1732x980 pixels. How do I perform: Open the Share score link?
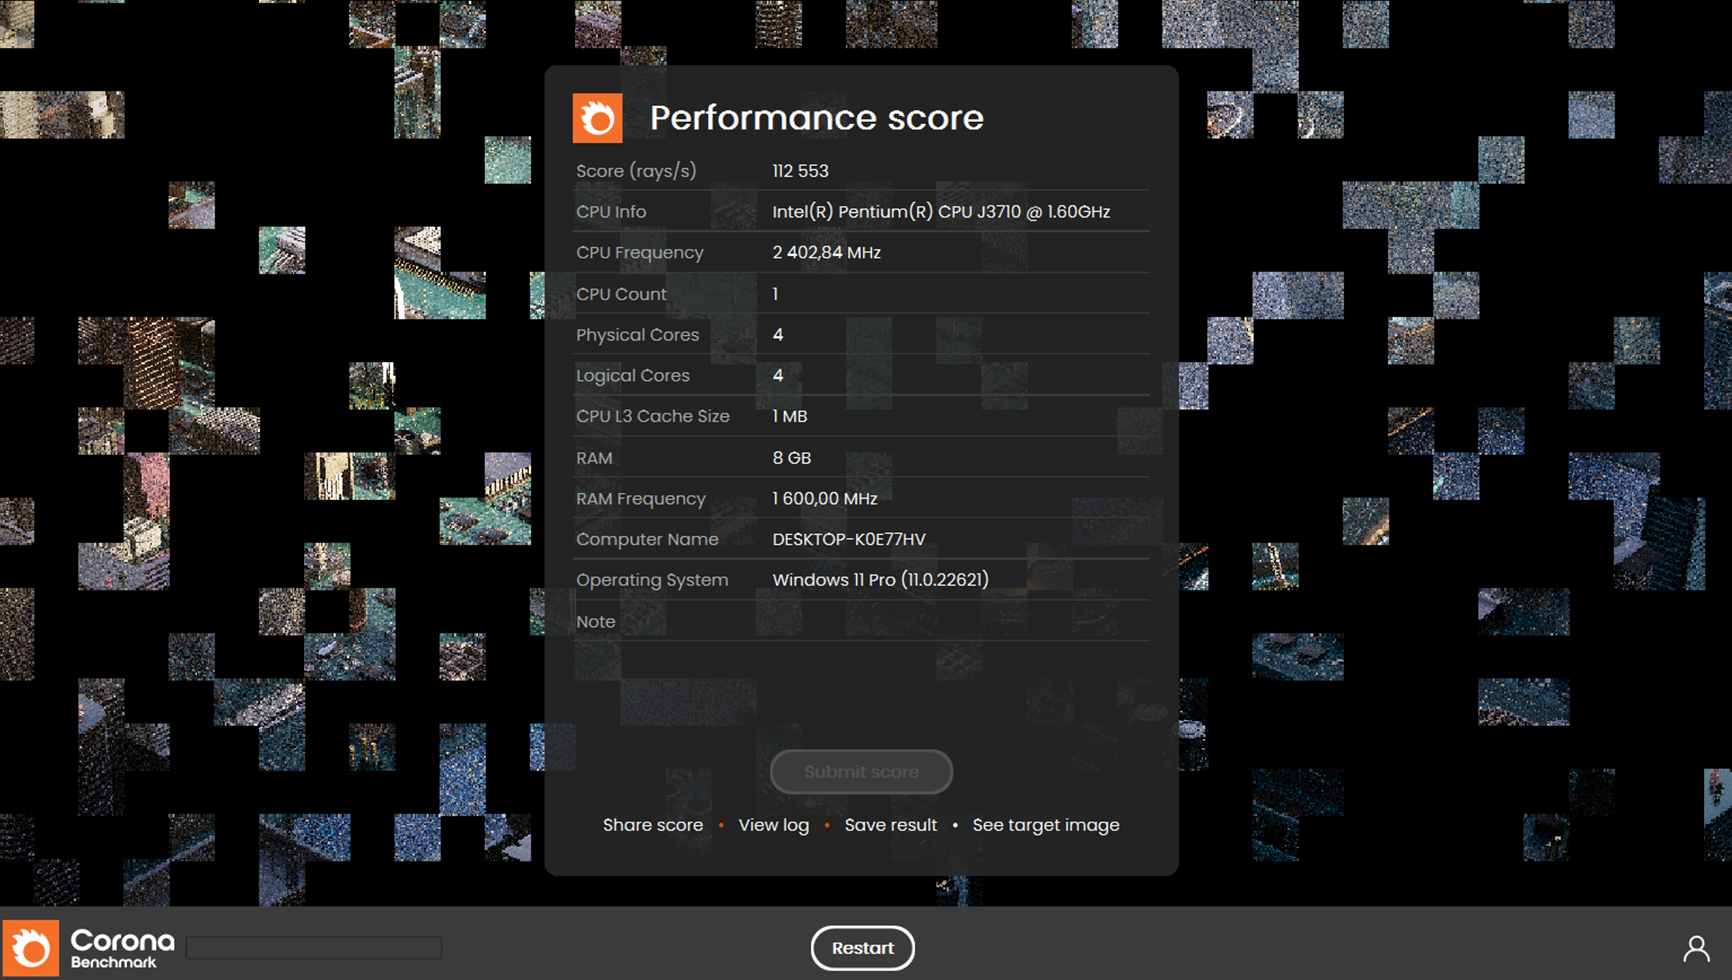(x=653, y=825)
